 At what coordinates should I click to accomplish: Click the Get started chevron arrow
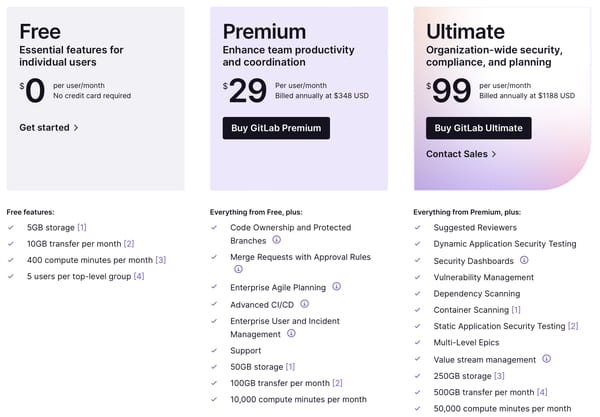(x=76, y=128)
